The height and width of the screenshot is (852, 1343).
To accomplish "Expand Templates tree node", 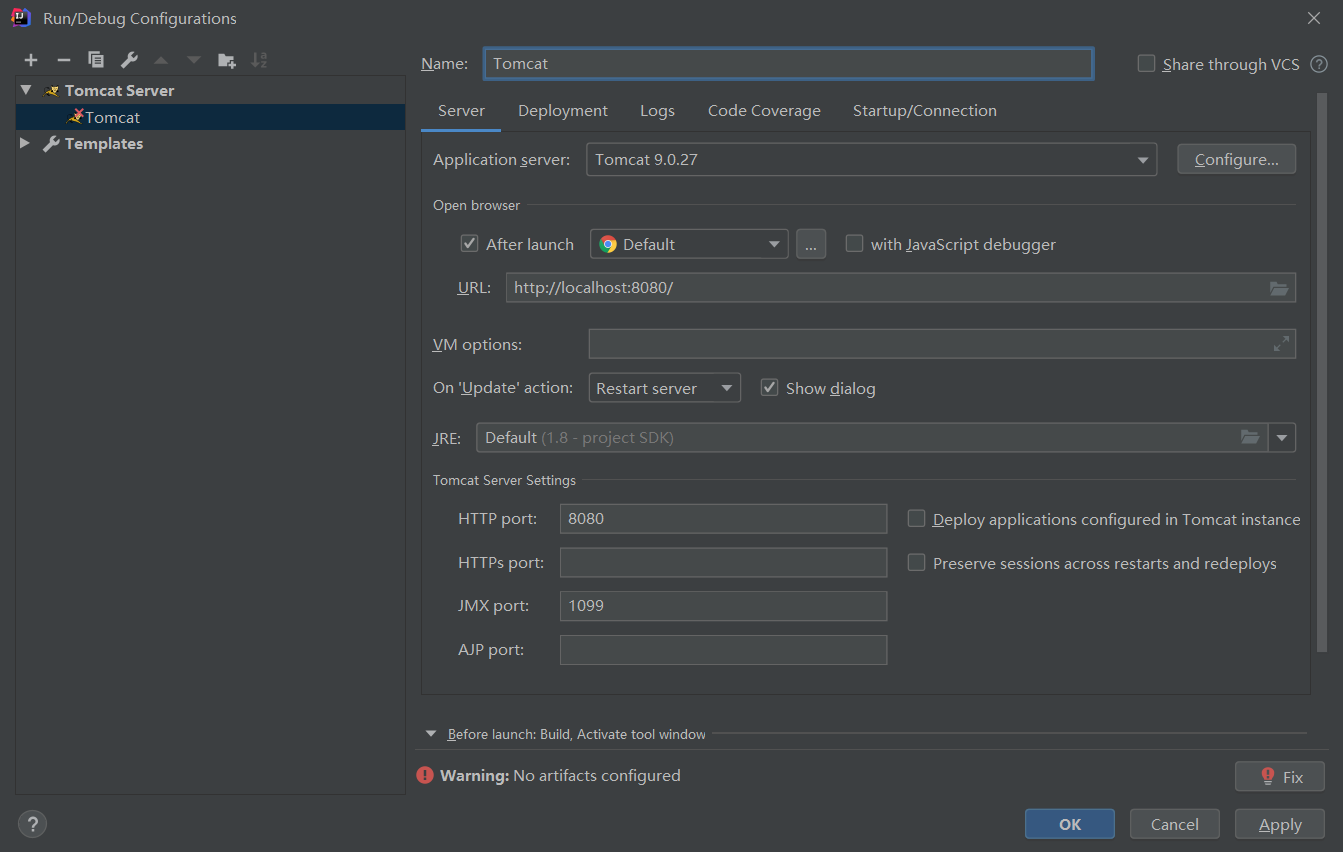I will 26,144.
